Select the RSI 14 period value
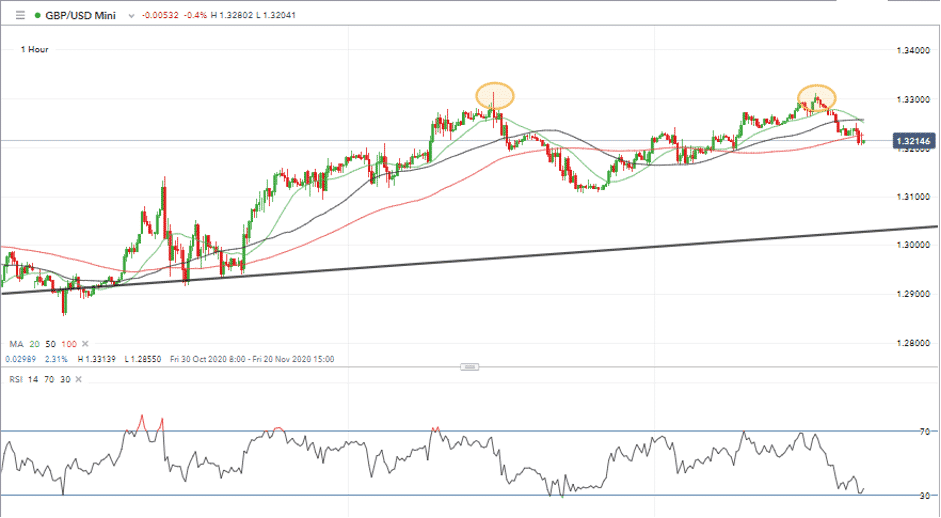The width and height of the screenshot is (941, 518). click(x=32, y=379)
